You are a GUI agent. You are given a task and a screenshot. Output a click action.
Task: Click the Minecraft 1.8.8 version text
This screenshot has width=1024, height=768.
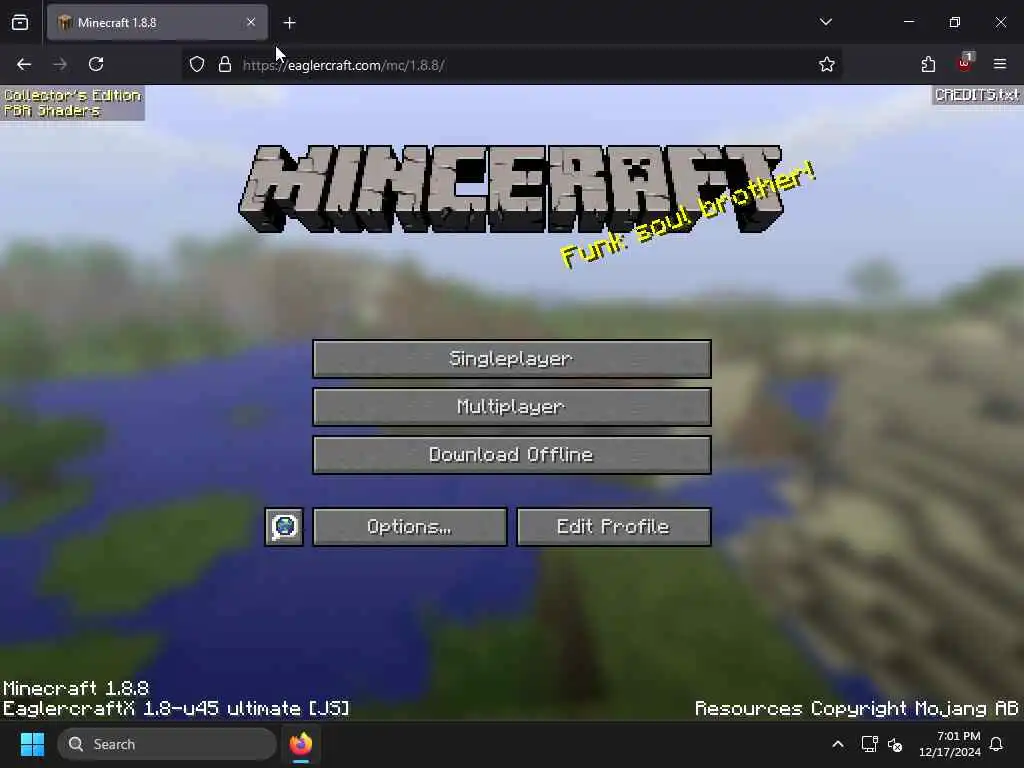[76, 688]
